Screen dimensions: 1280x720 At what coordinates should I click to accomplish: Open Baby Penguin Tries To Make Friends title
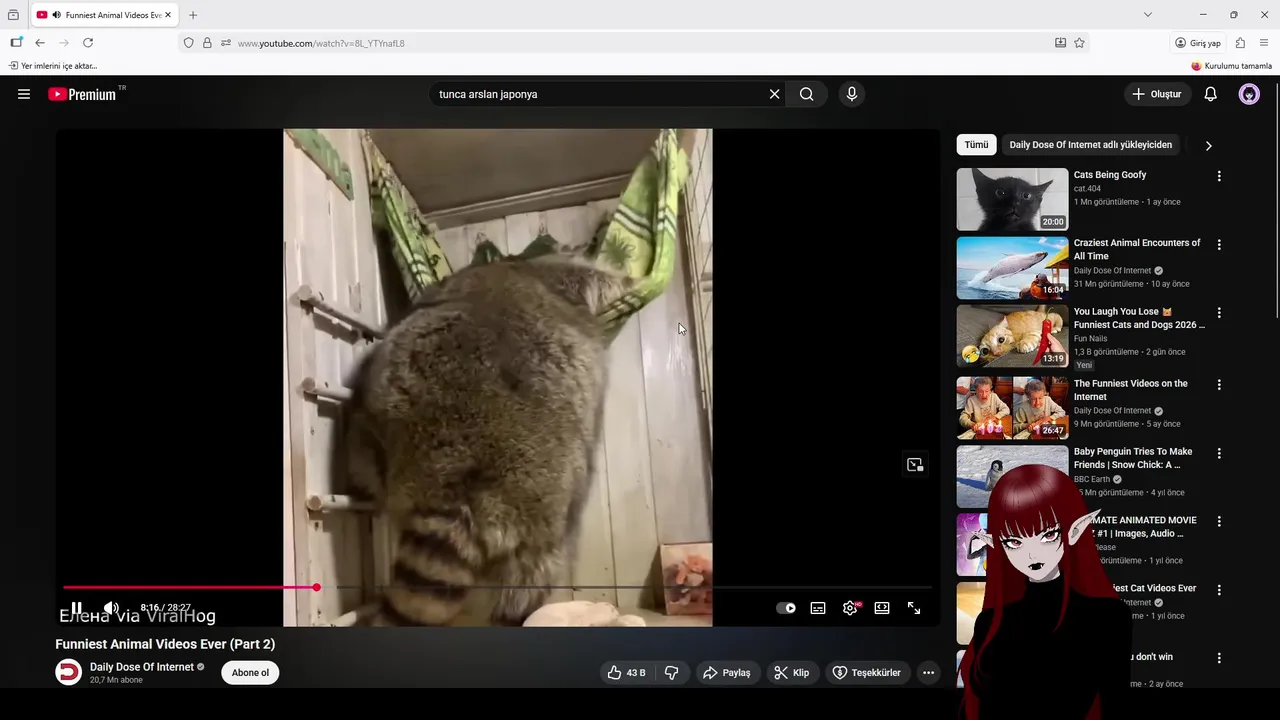[1133, 458]
